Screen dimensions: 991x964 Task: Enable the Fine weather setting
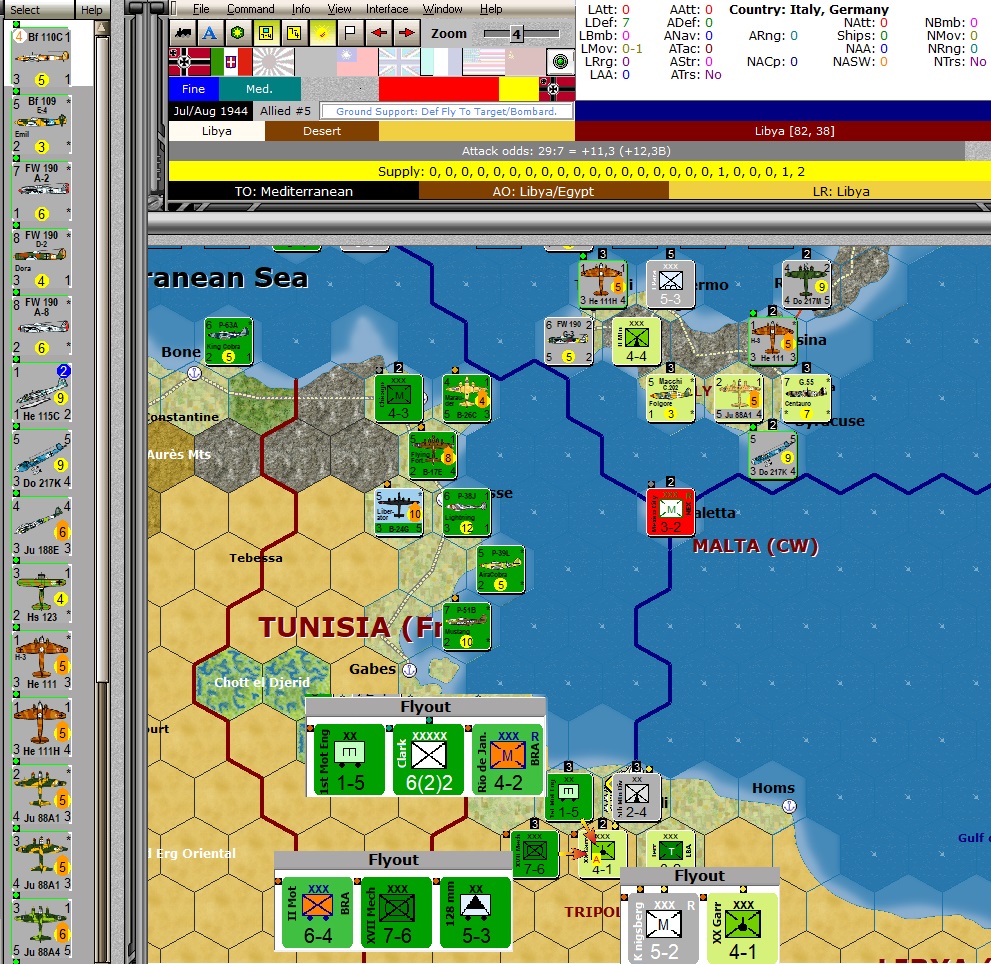[x=194, y=89]
